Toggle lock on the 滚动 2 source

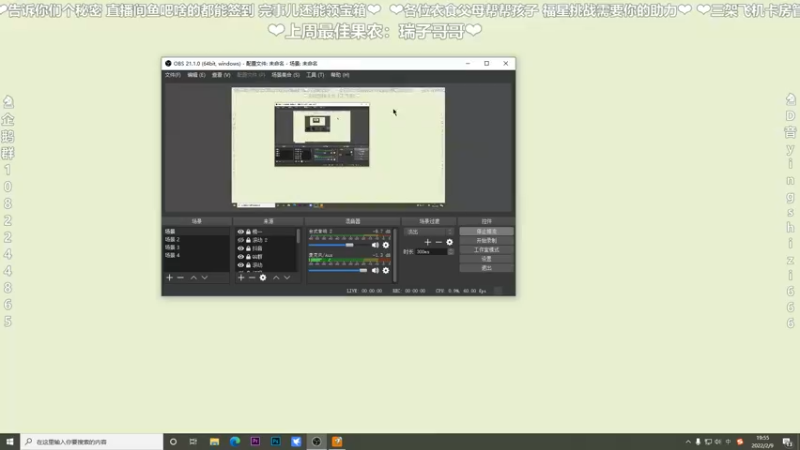[248, 240]
